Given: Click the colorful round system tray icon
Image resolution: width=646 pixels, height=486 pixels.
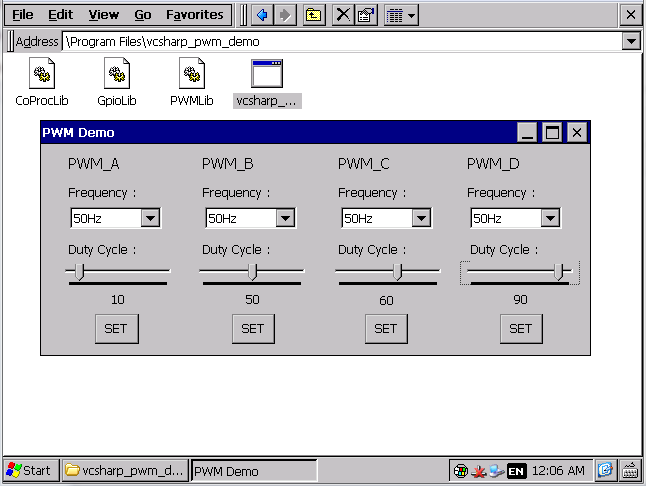Looking at the screenshot, I should 461,471.
